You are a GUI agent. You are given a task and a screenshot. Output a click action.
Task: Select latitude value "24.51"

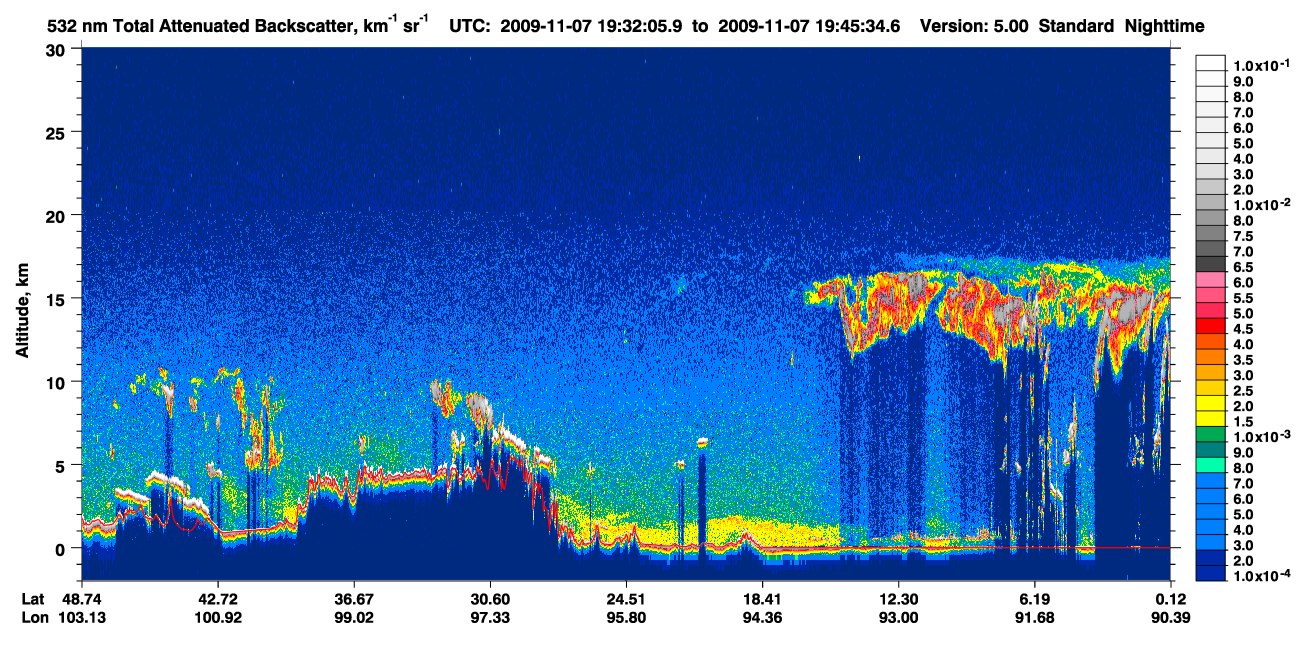[x=626, y=598]
